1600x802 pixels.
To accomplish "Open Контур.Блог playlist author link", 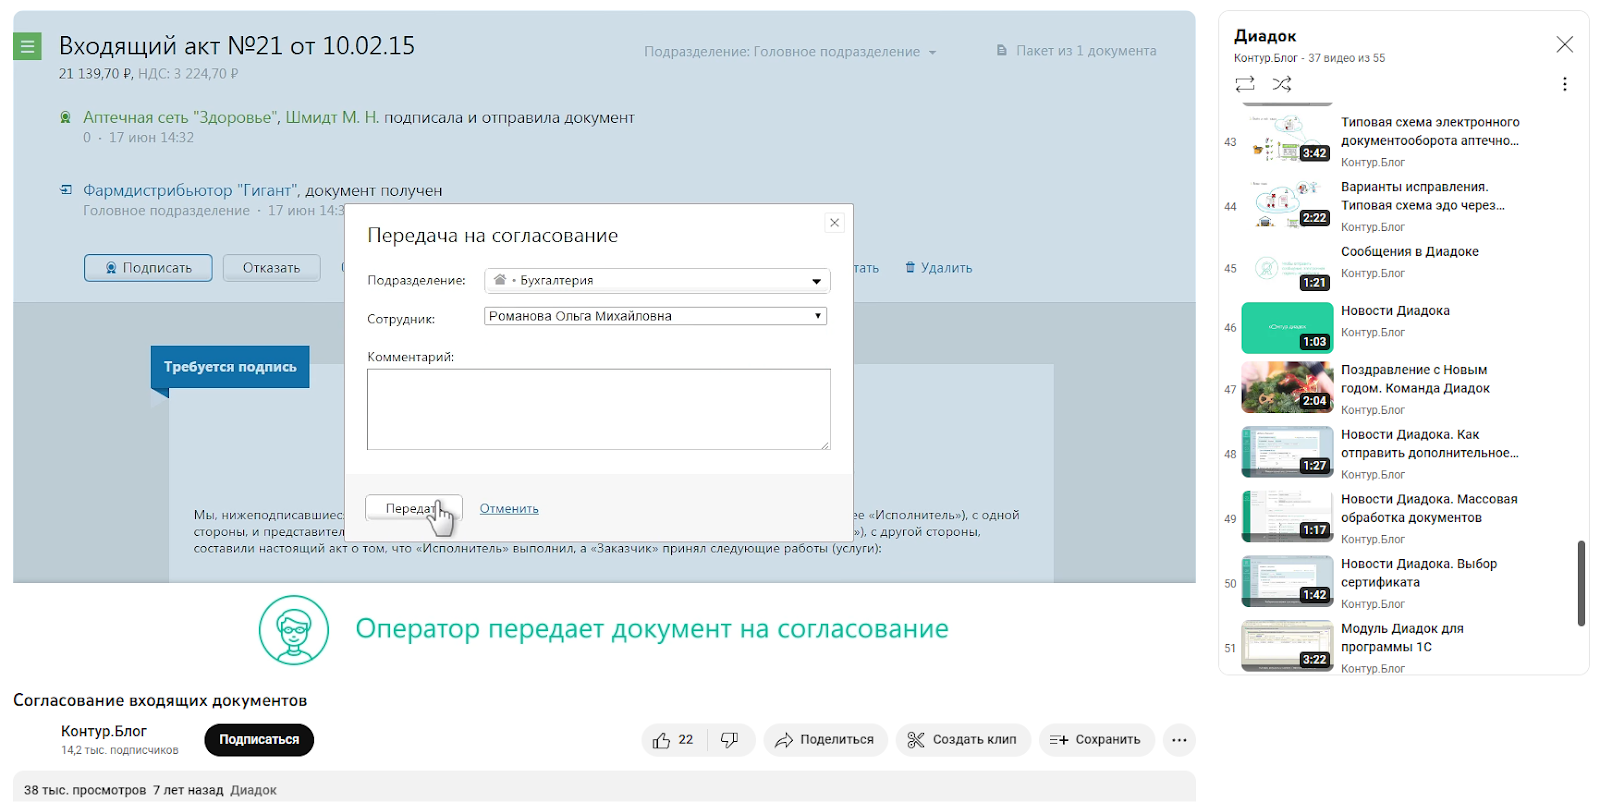I will [1265, 58].
